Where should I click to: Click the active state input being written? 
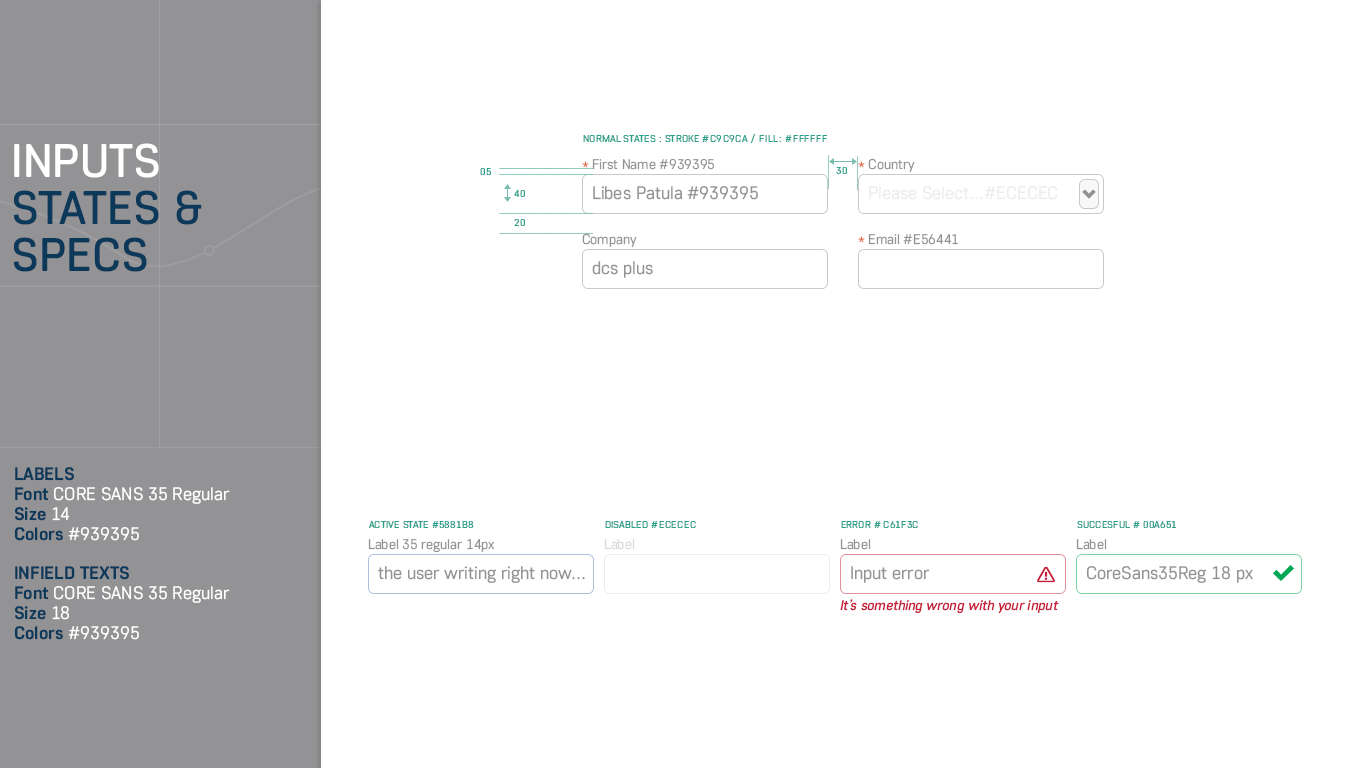click(x=480, y=574)
